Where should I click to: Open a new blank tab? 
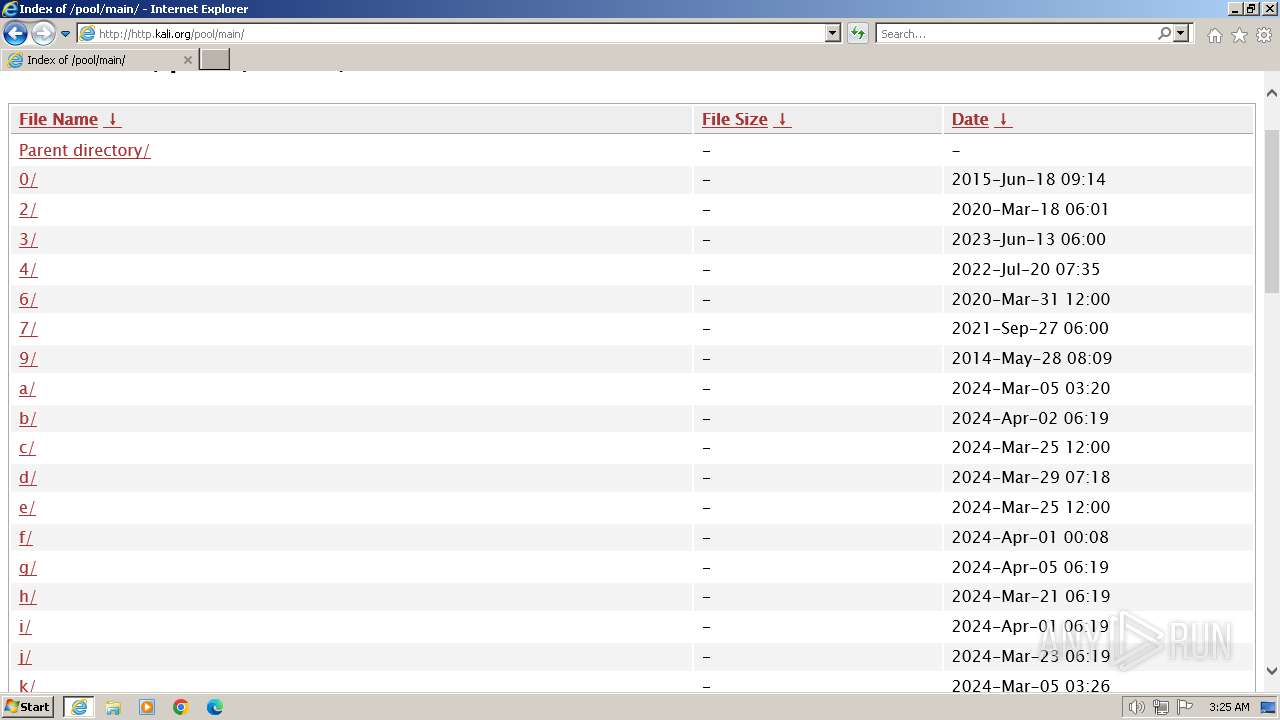(215, 60)
